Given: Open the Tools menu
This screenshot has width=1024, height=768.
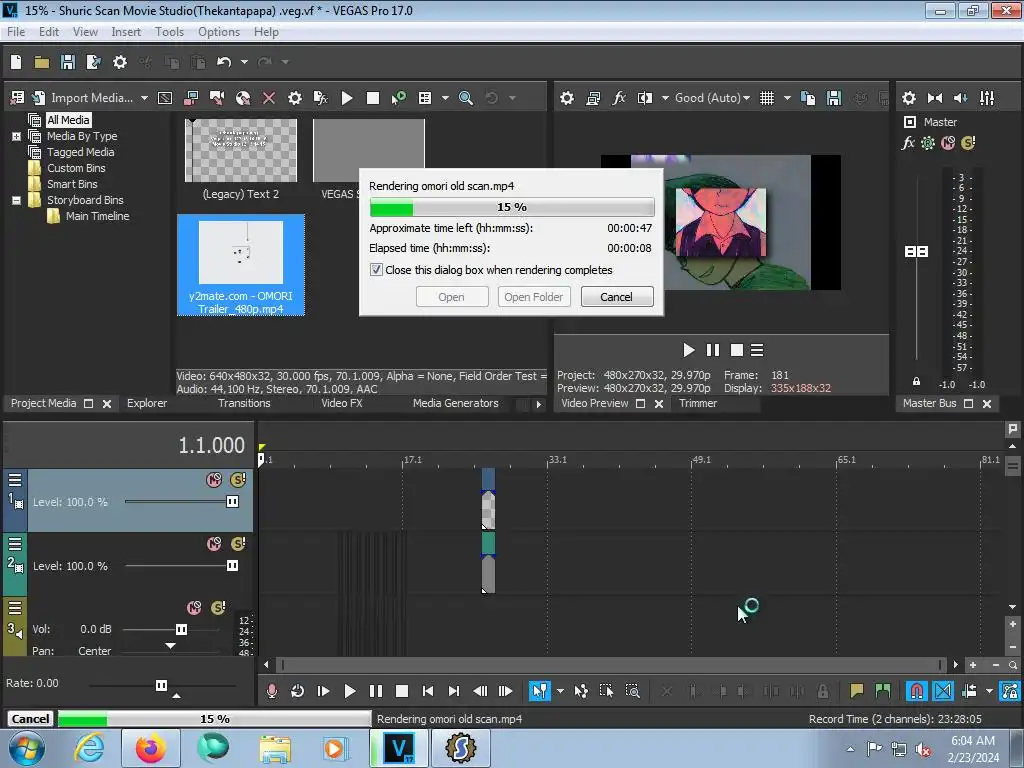Looking at the screenshot, I should (x=169, y=31).
